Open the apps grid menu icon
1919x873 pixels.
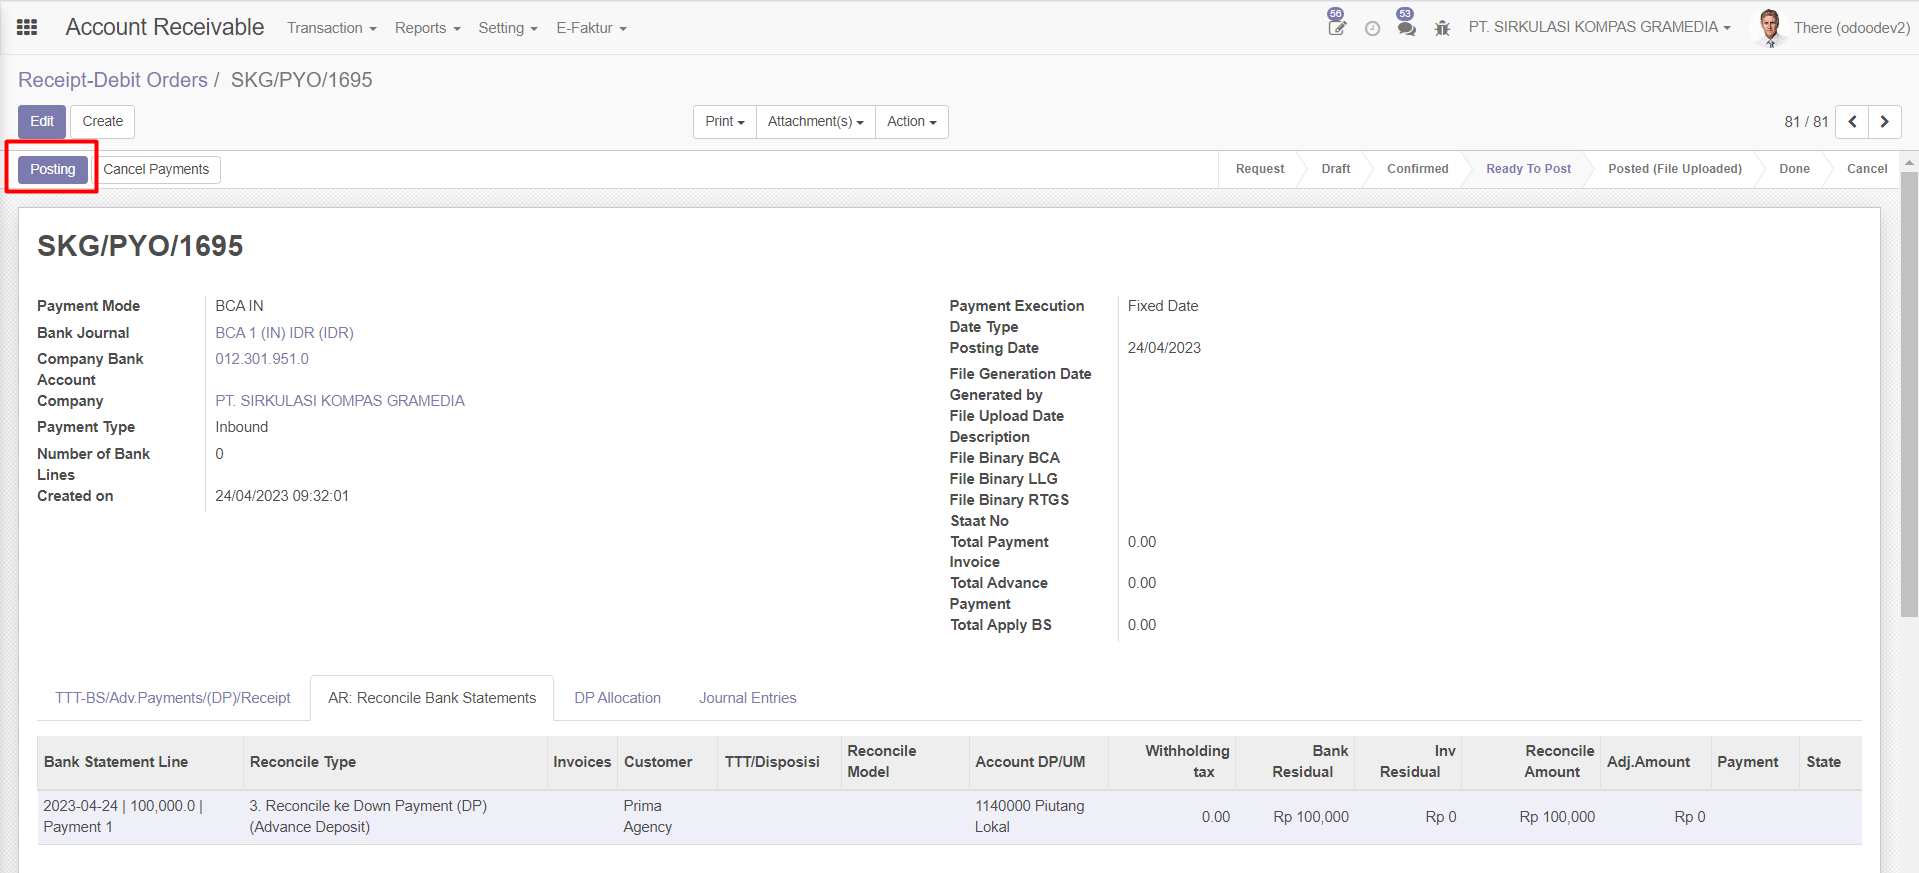[27, 27]
